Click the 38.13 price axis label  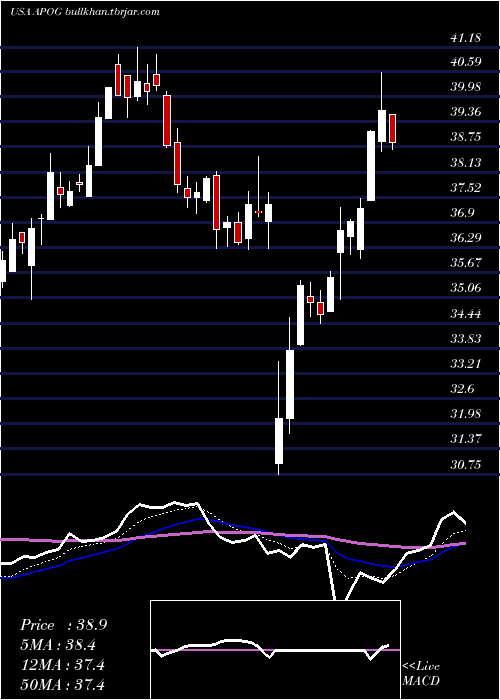pos(466,162)
